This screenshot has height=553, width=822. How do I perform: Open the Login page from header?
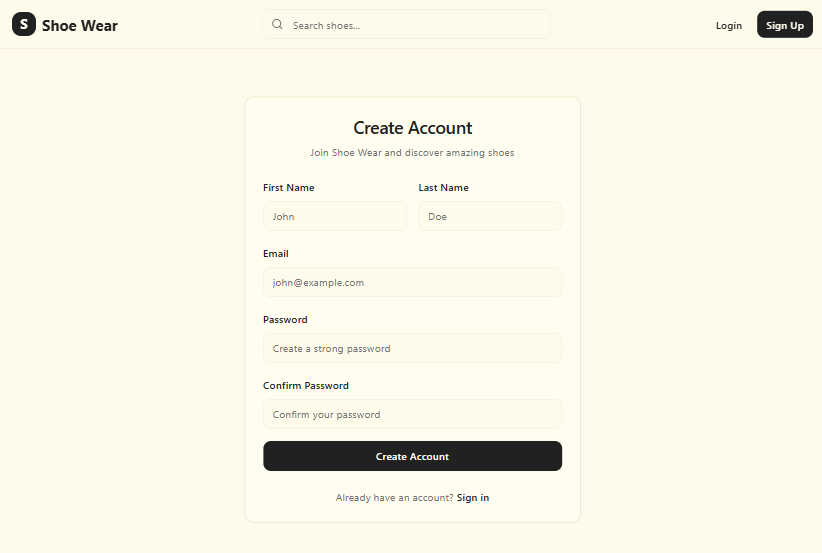pos(729,26)
